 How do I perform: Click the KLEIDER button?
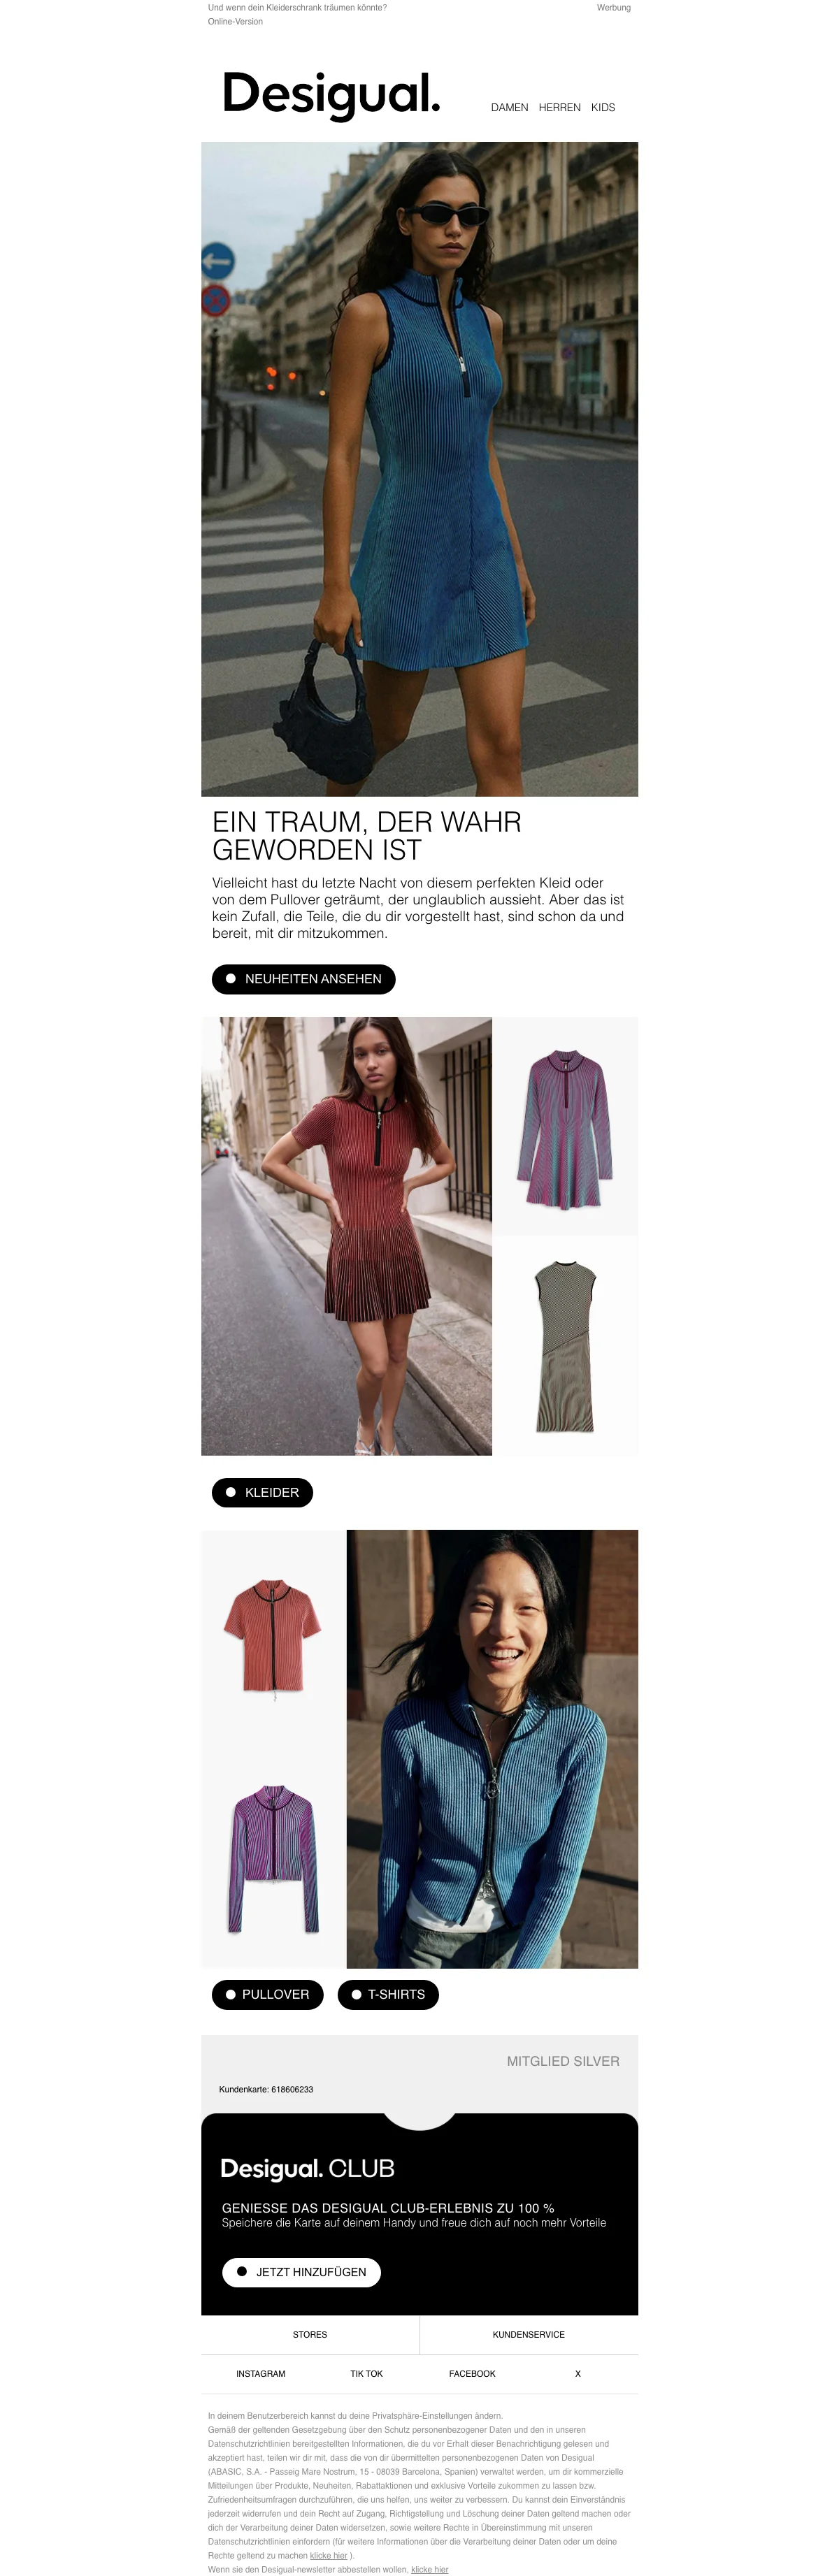(x=262, y=1492)
